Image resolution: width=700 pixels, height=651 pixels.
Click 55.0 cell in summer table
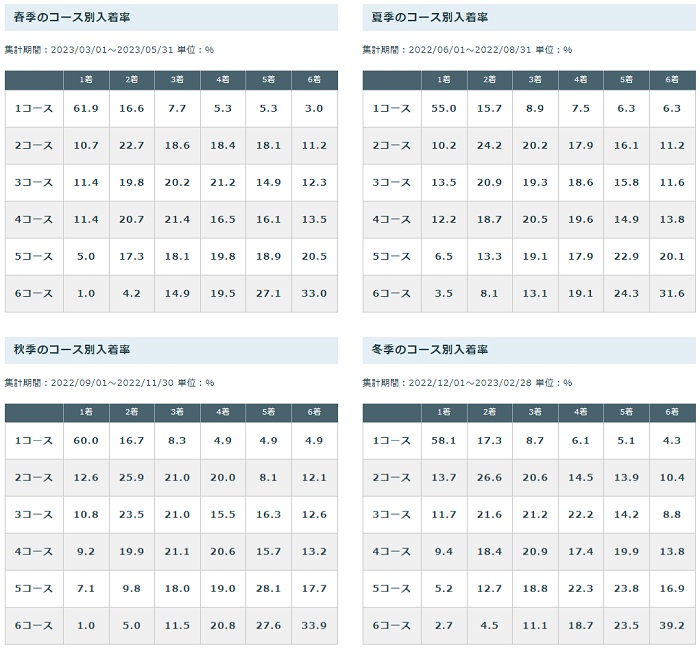444,109
